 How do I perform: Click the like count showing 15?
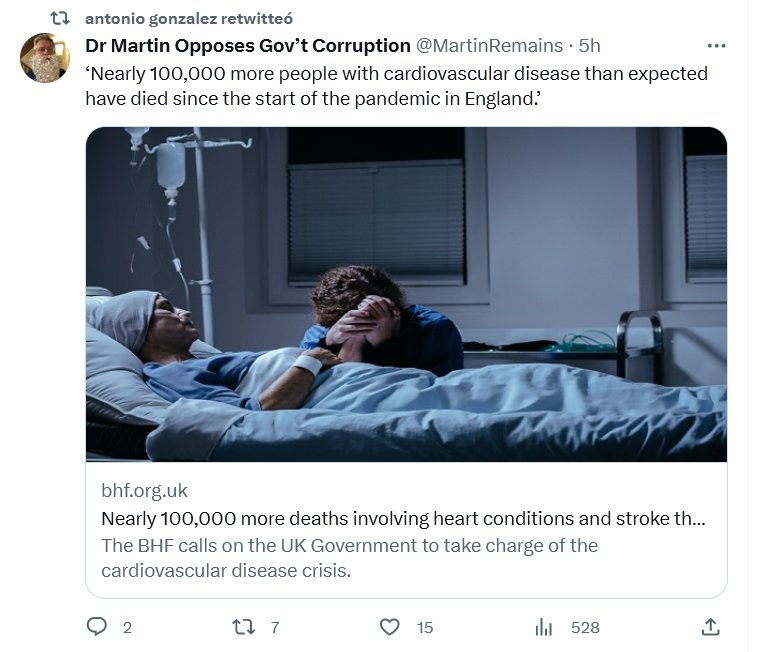pos(425,628)
